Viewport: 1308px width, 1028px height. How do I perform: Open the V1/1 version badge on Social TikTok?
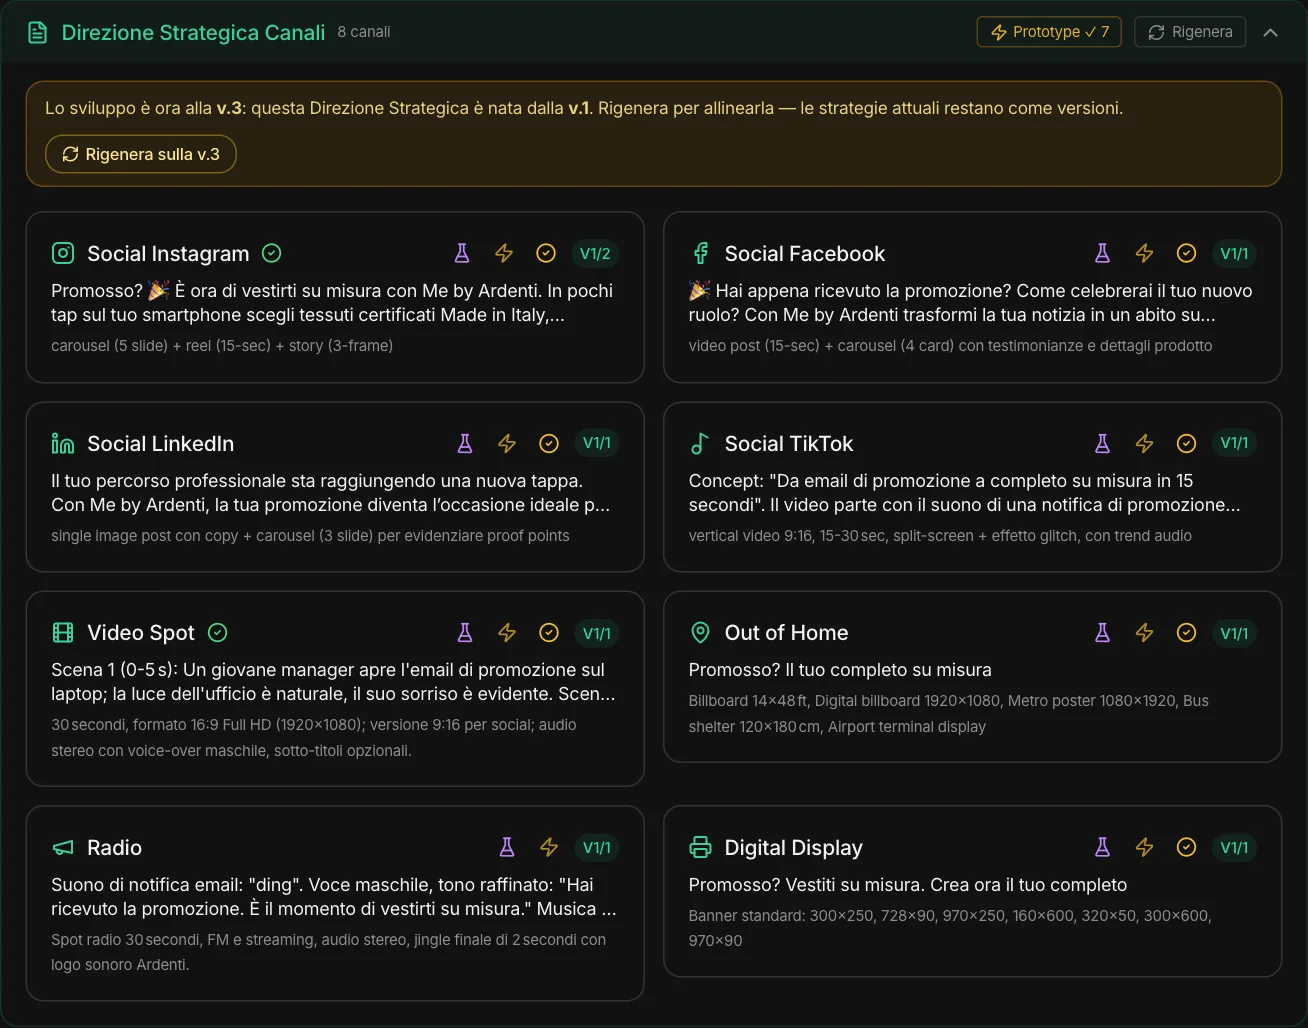pyautogui.click(x=1234, y=443)
